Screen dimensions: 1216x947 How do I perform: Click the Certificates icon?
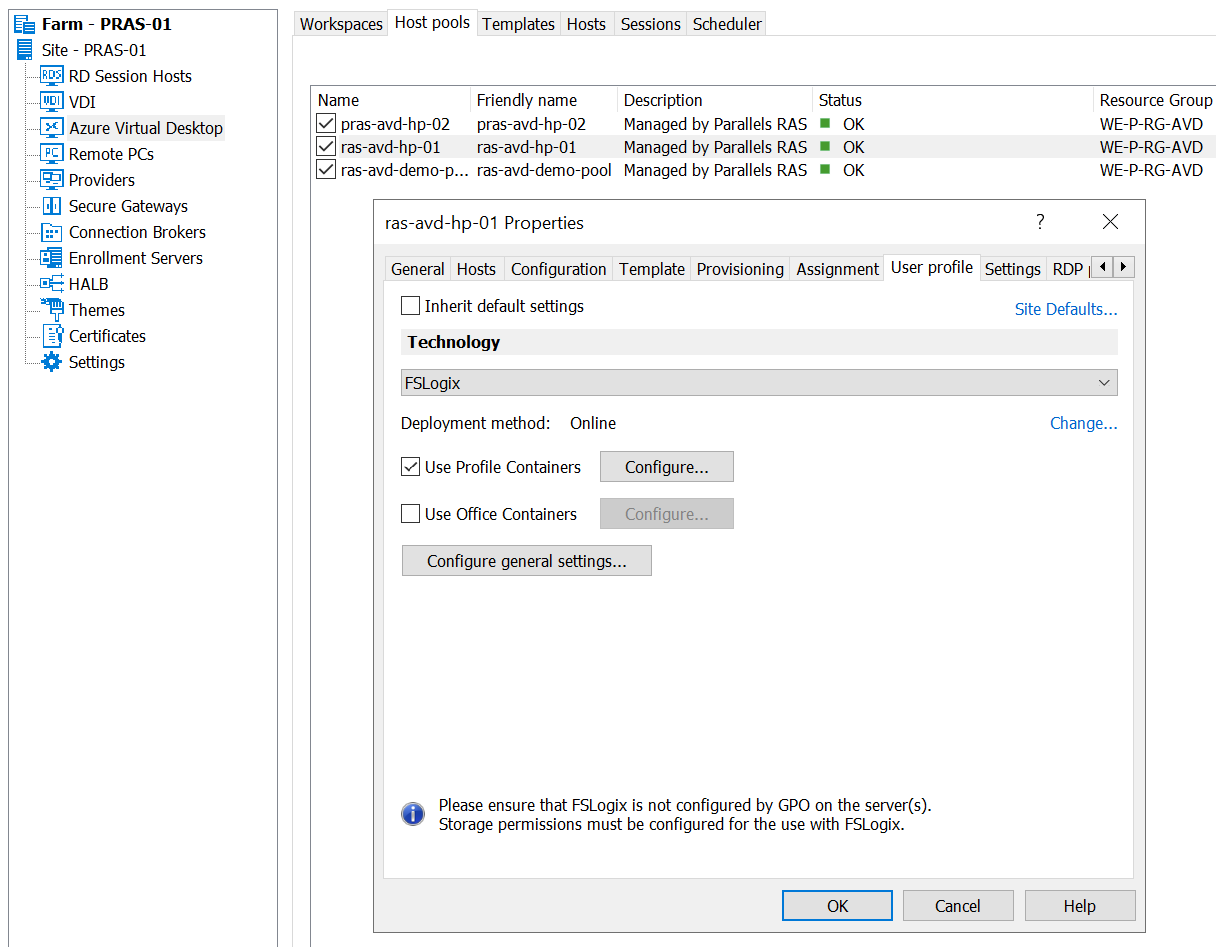52,336
